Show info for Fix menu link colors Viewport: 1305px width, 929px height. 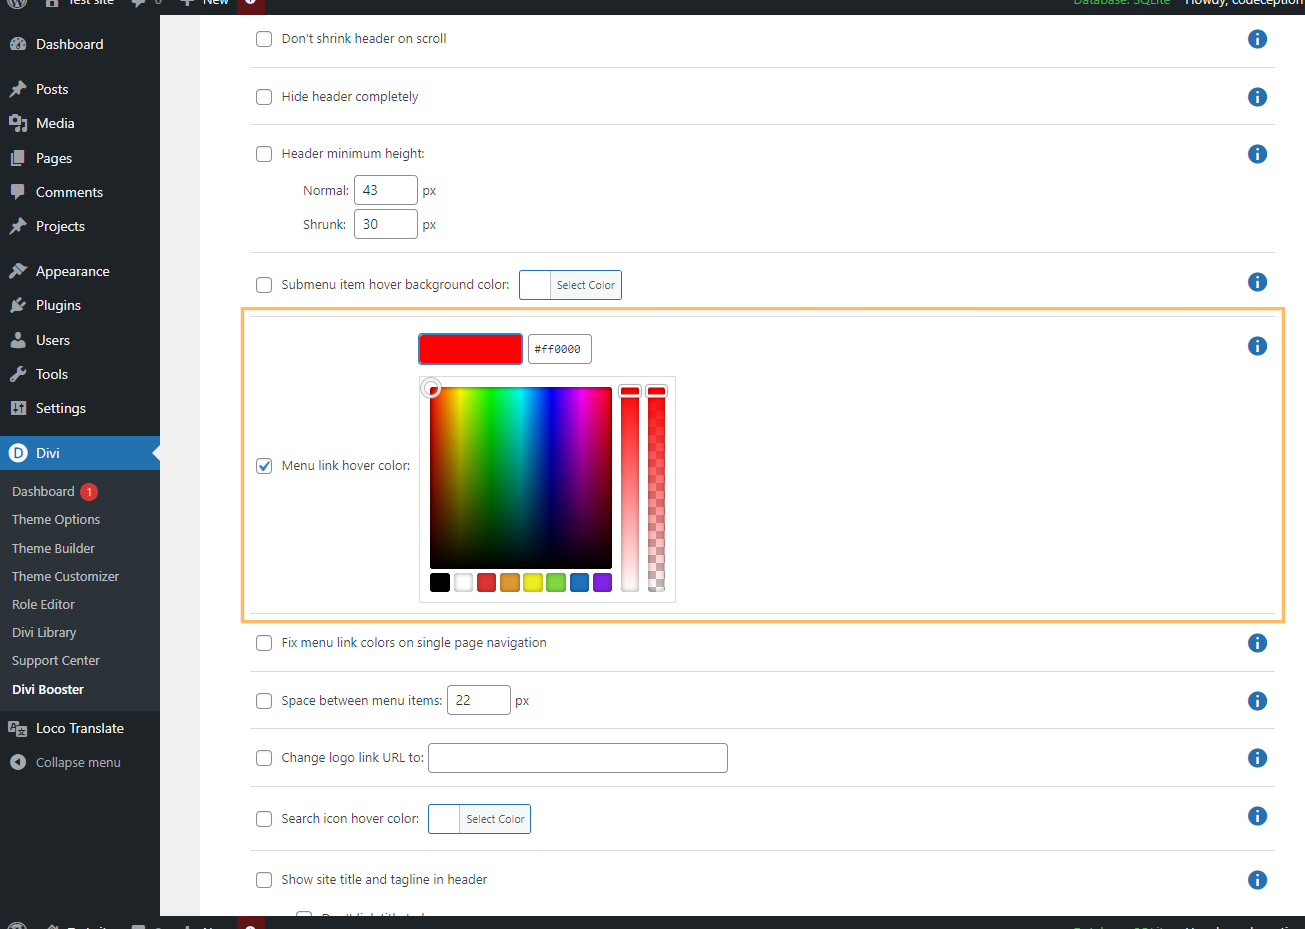click(x=1258, y=643)
